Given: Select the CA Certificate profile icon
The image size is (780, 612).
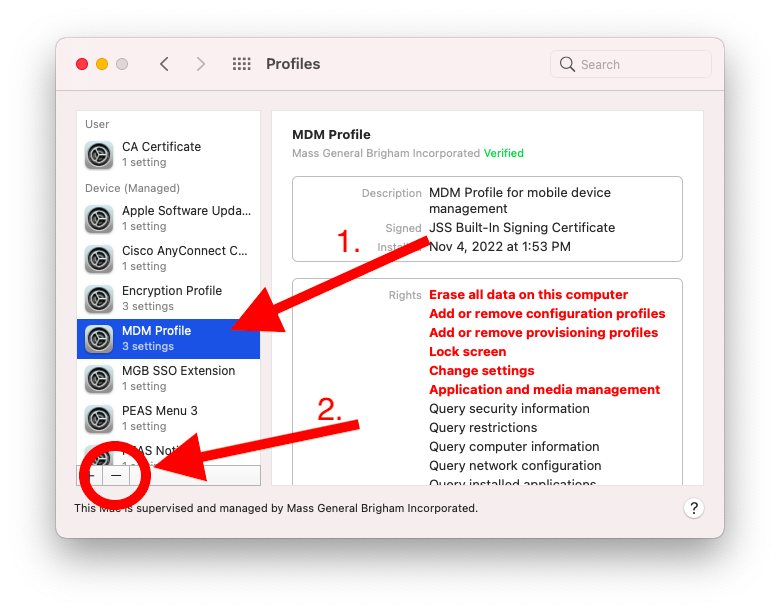Looking at the screenshot, I should click(x=99, y=155).
